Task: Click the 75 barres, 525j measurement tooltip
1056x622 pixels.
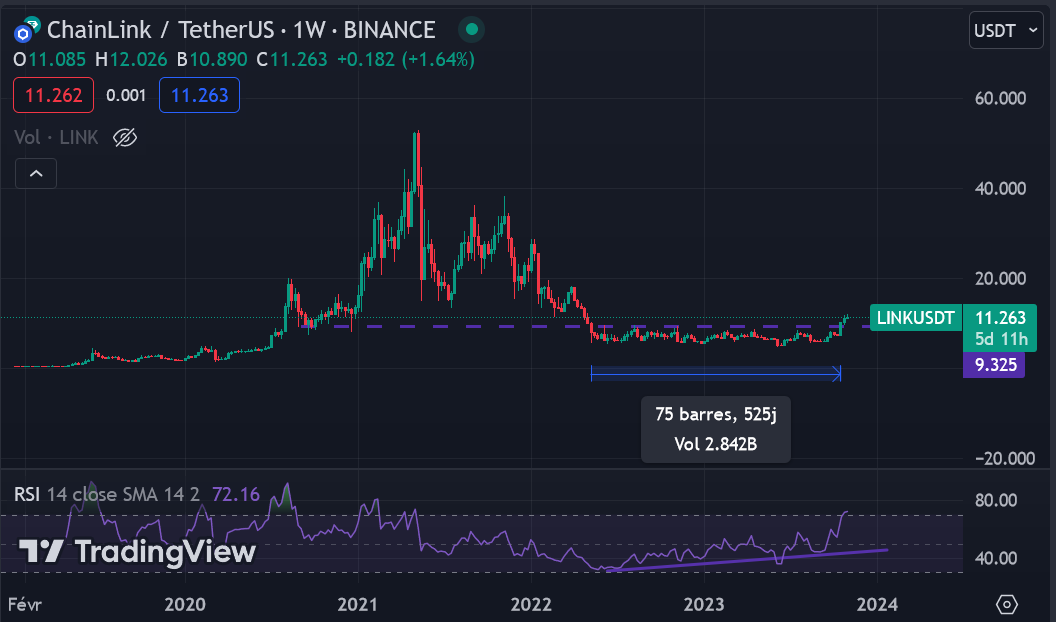Action: tap(715, 429)
